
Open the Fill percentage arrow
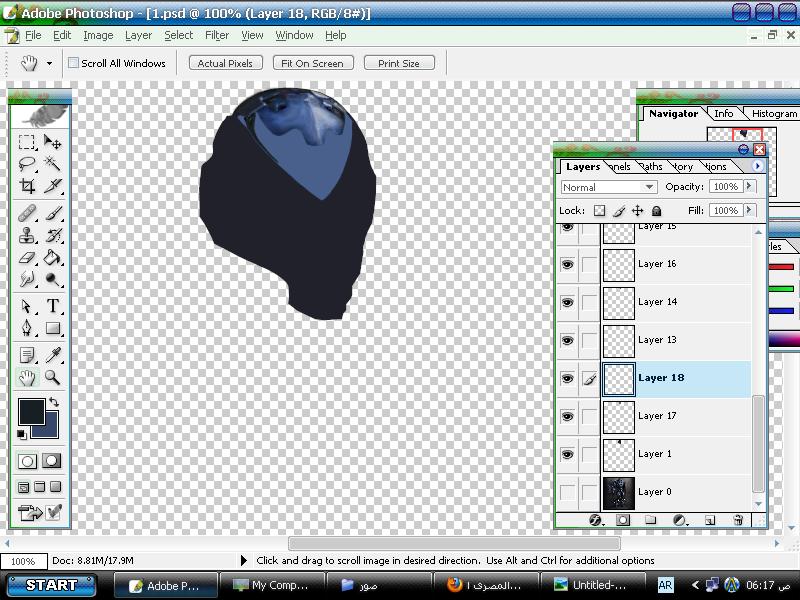[750, 211]
